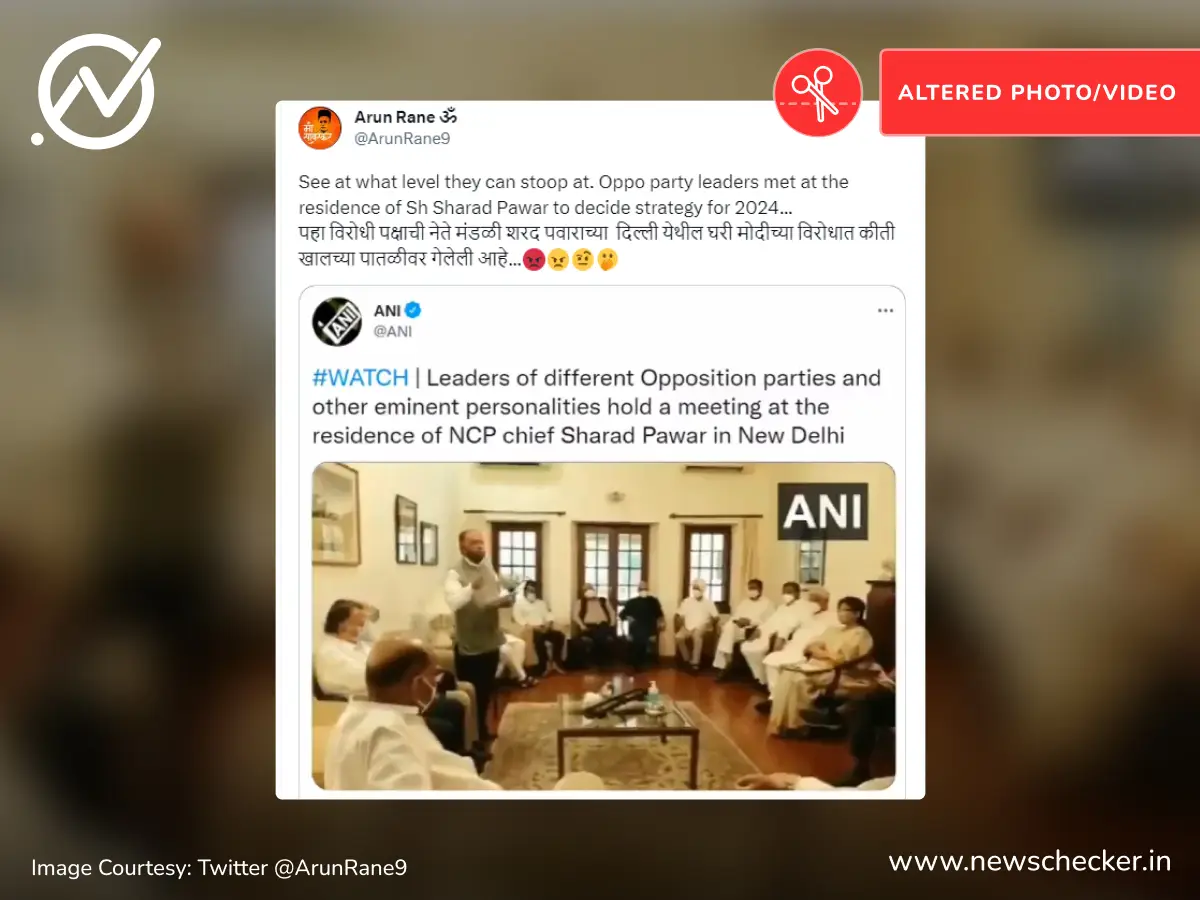Viewport: 1200px width, 900px height.
Task: Open the #WATCH hashtag link
Action: click(360, 378)
